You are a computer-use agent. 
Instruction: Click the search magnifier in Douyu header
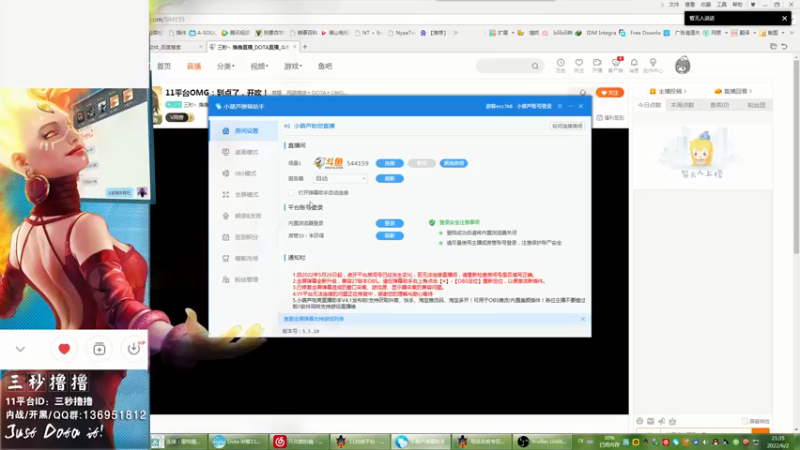[535, 66]
